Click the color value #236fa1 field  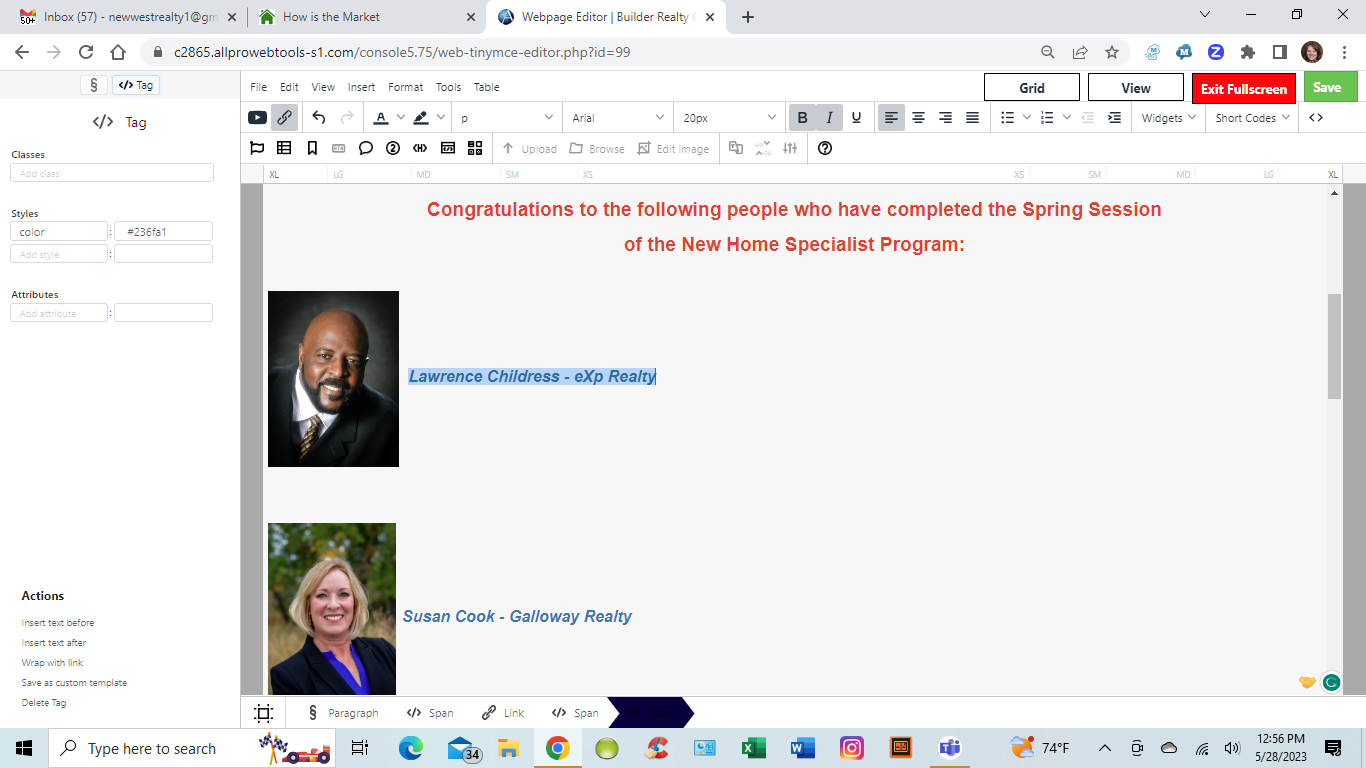[x=163, y=232]
